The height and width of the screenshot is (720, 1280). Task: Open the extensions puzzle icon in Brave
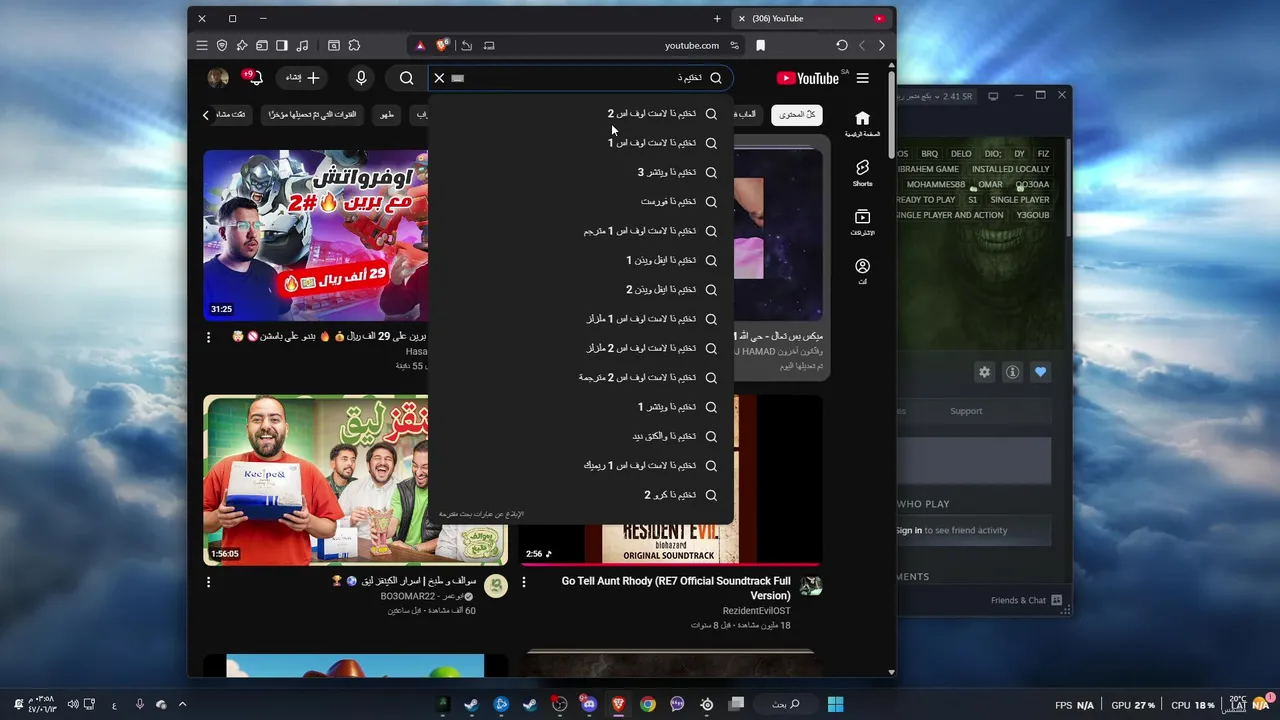pyautogui.click(x=354, y=46)
